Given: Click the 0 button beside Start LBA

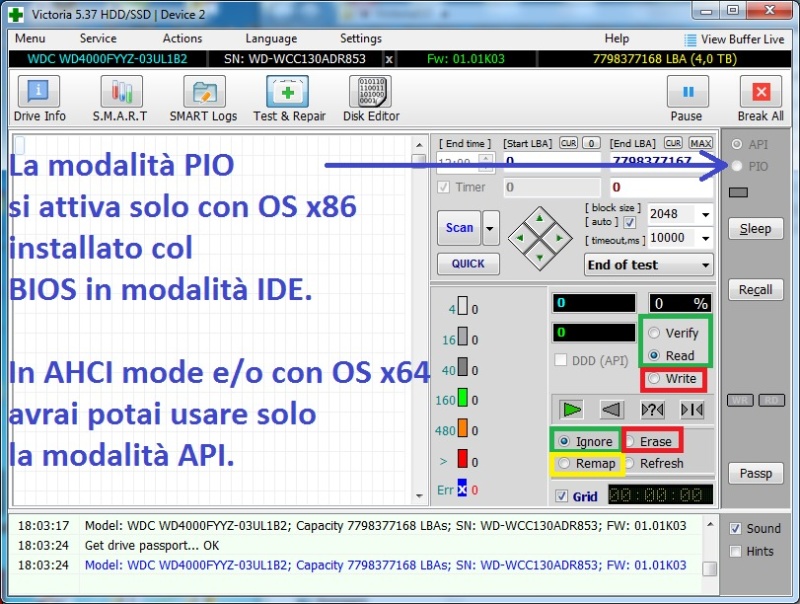Looking at the screenshot, I should (x=591, y=143).
